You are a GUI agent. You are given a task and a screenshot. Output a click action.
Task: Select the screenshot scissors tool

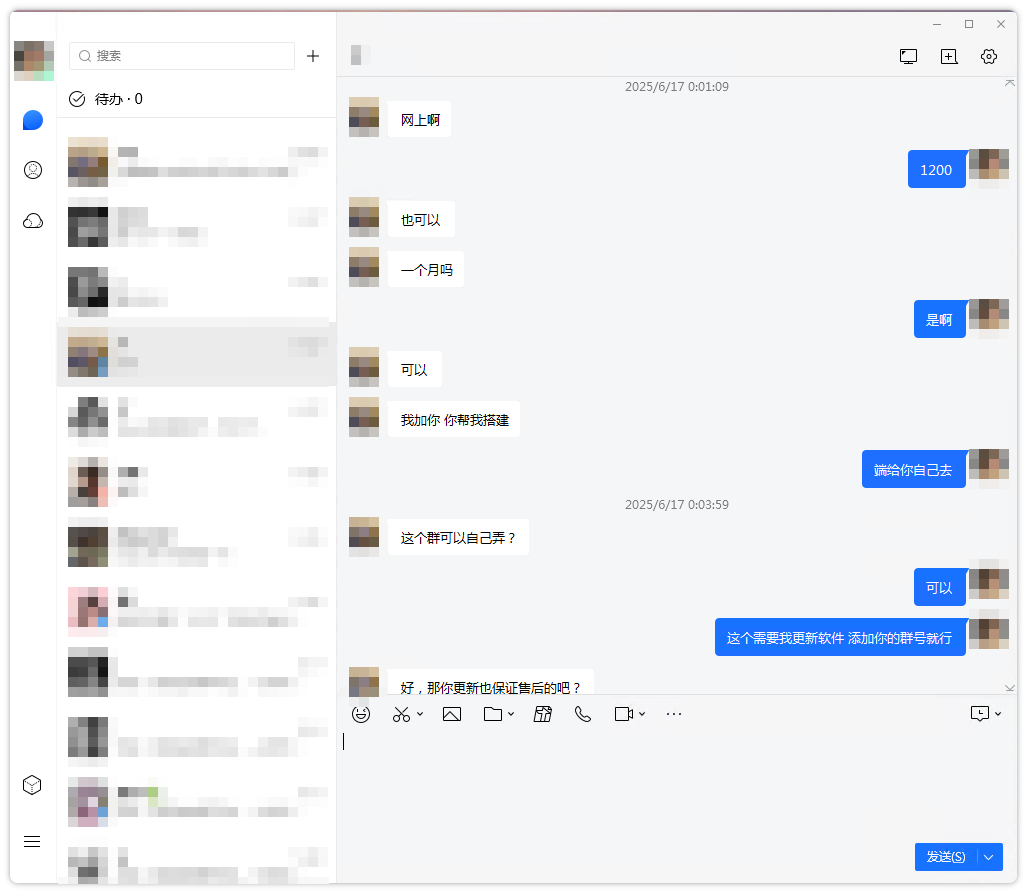click(x=401, y=714)
